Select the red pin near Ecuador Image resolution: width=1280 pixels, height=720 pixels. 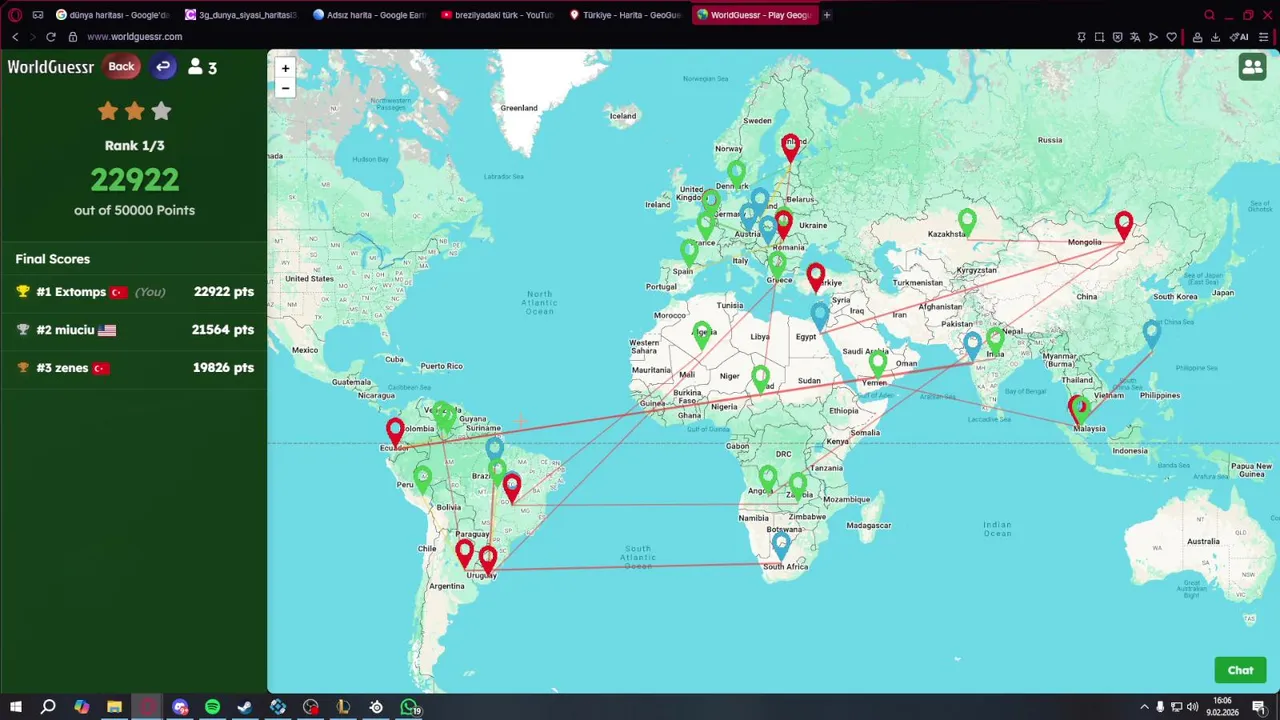pyautogui.click(x=395, y=432)
